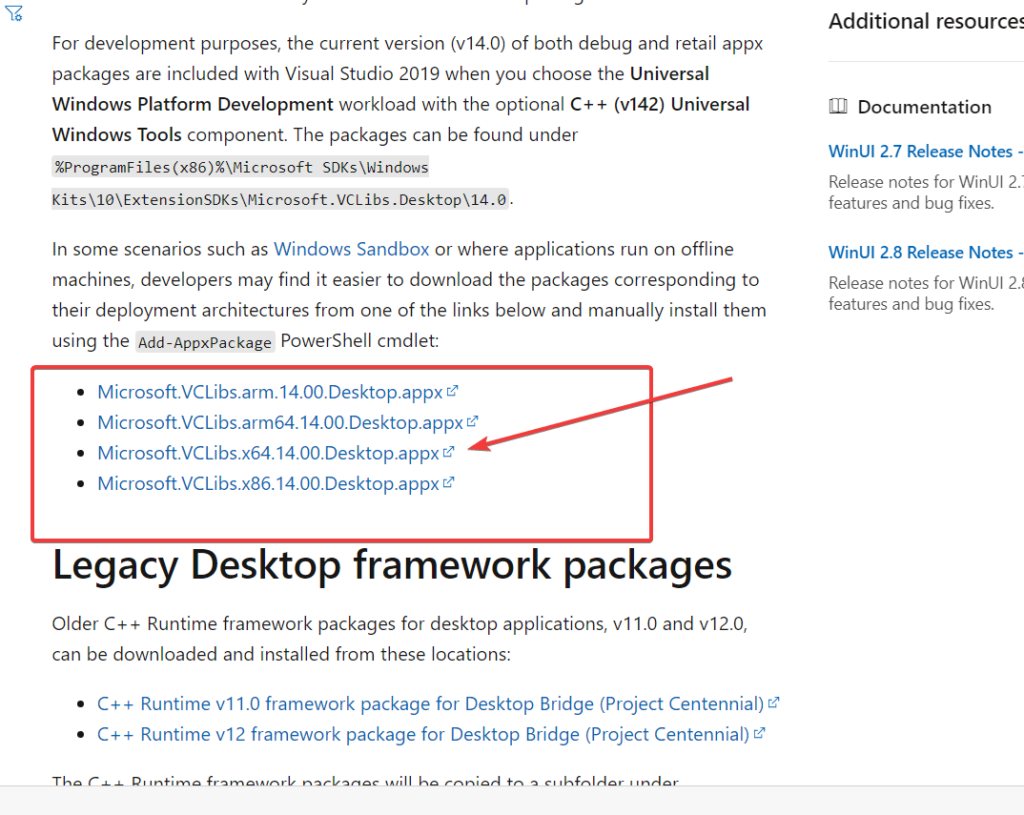The image size is (1024, 815).
Task: Download Microsoft.VCLibs.arm.14.00.Desktop.appx package
Action: 272,391
